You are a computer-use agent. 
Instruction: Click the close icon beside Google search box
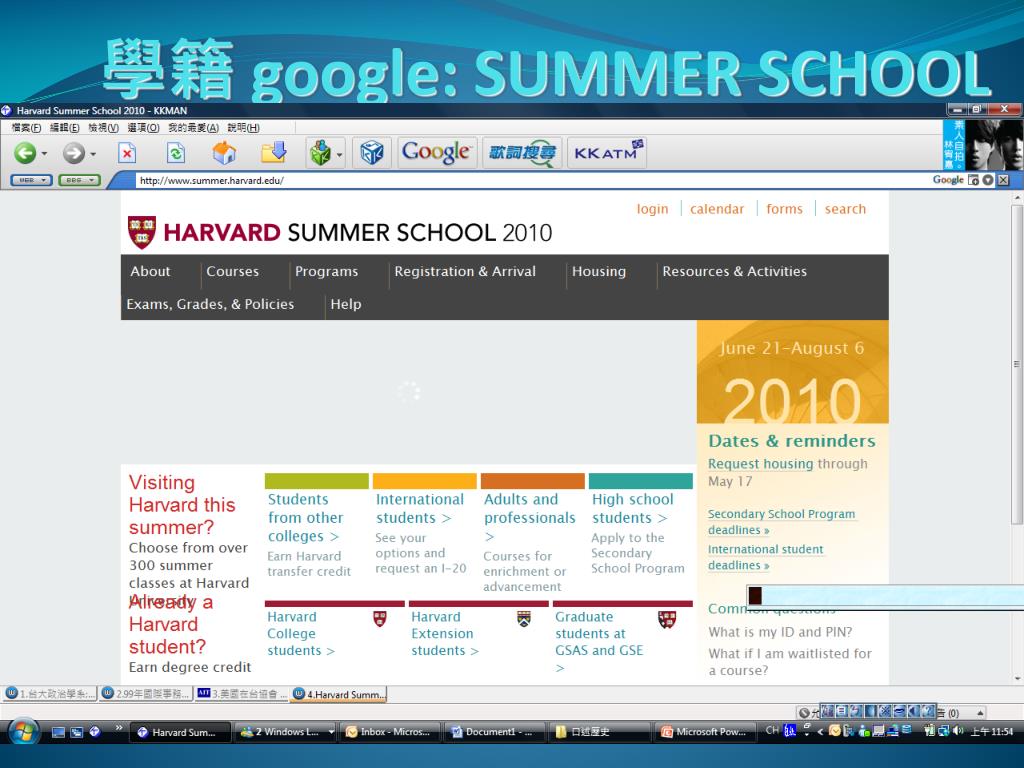1003,180
